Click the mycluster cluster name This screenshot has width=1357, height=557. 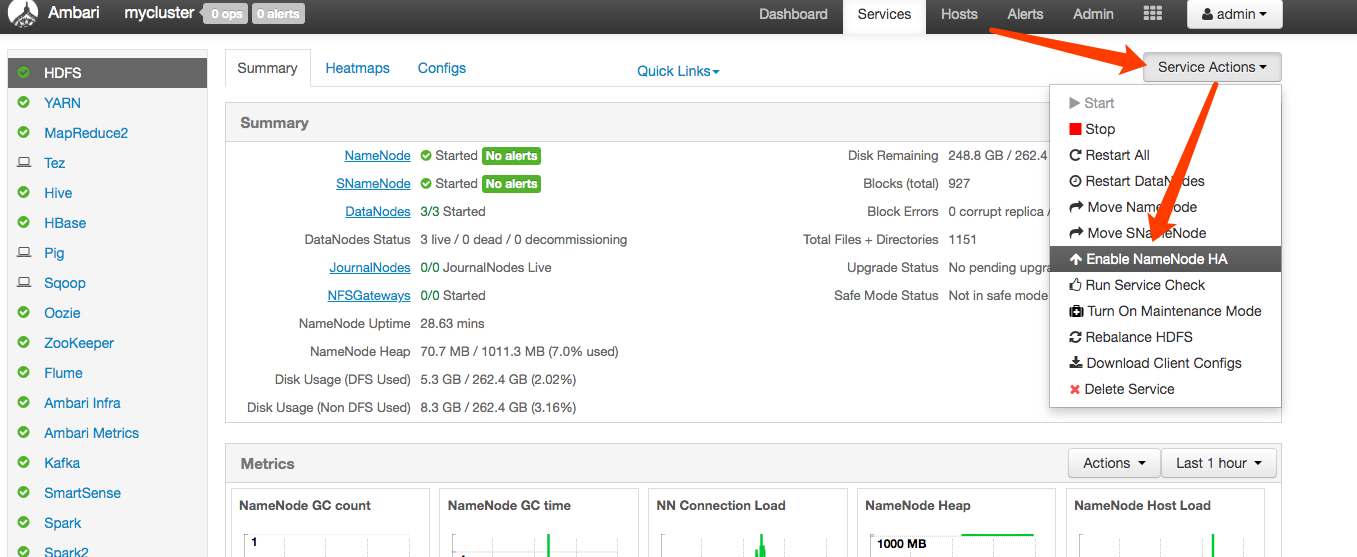point(159,14)
